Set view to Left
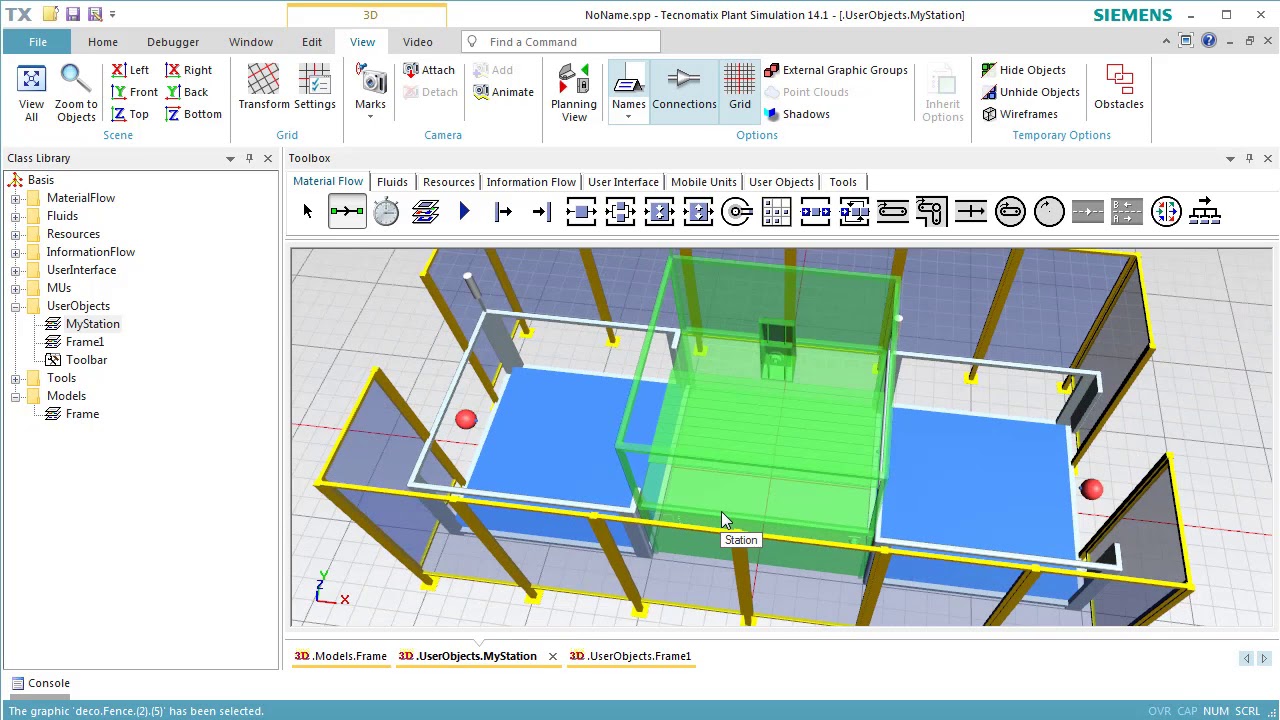1280x720 pixels. point(130,70)
